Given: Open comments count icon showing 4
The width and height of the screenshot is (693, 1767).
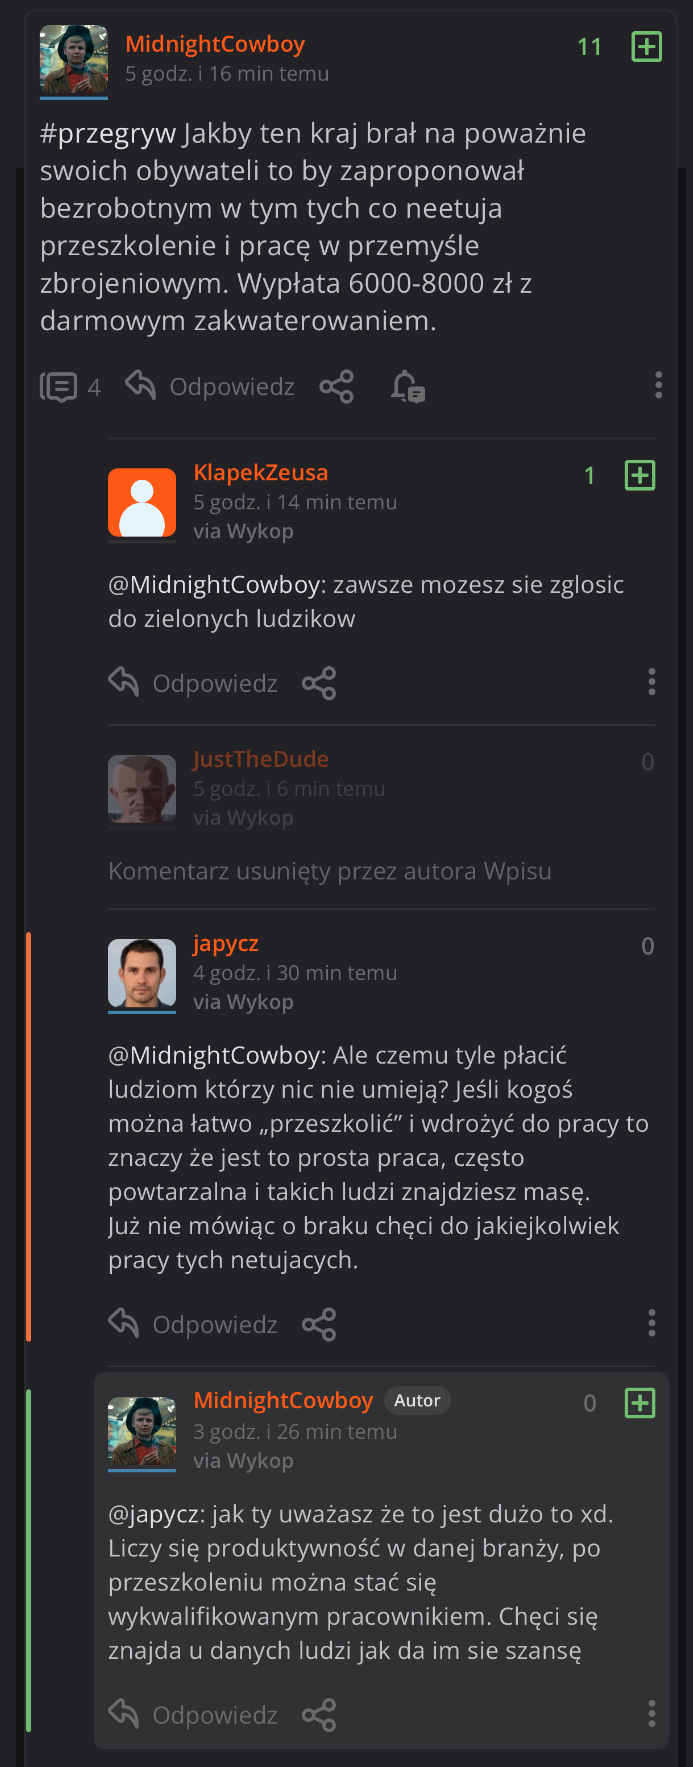Looking at the screenshot, I should click(x=59, y=387).
